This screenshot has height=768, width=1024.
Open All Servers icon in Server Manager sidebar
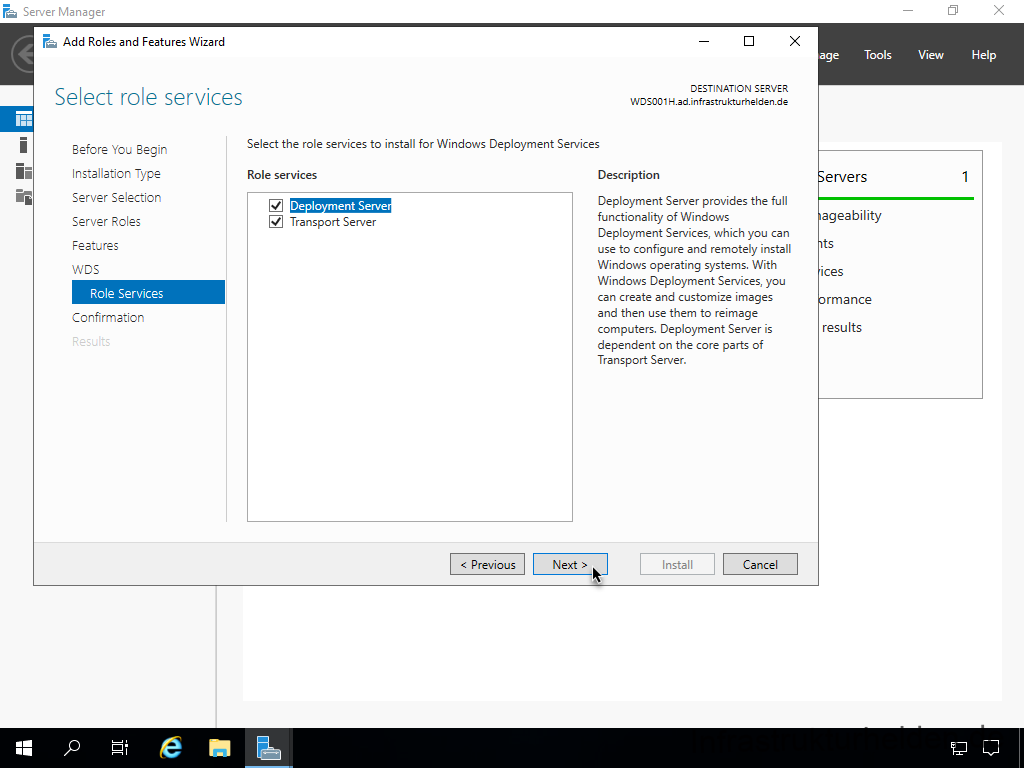(x=24, y=171)
